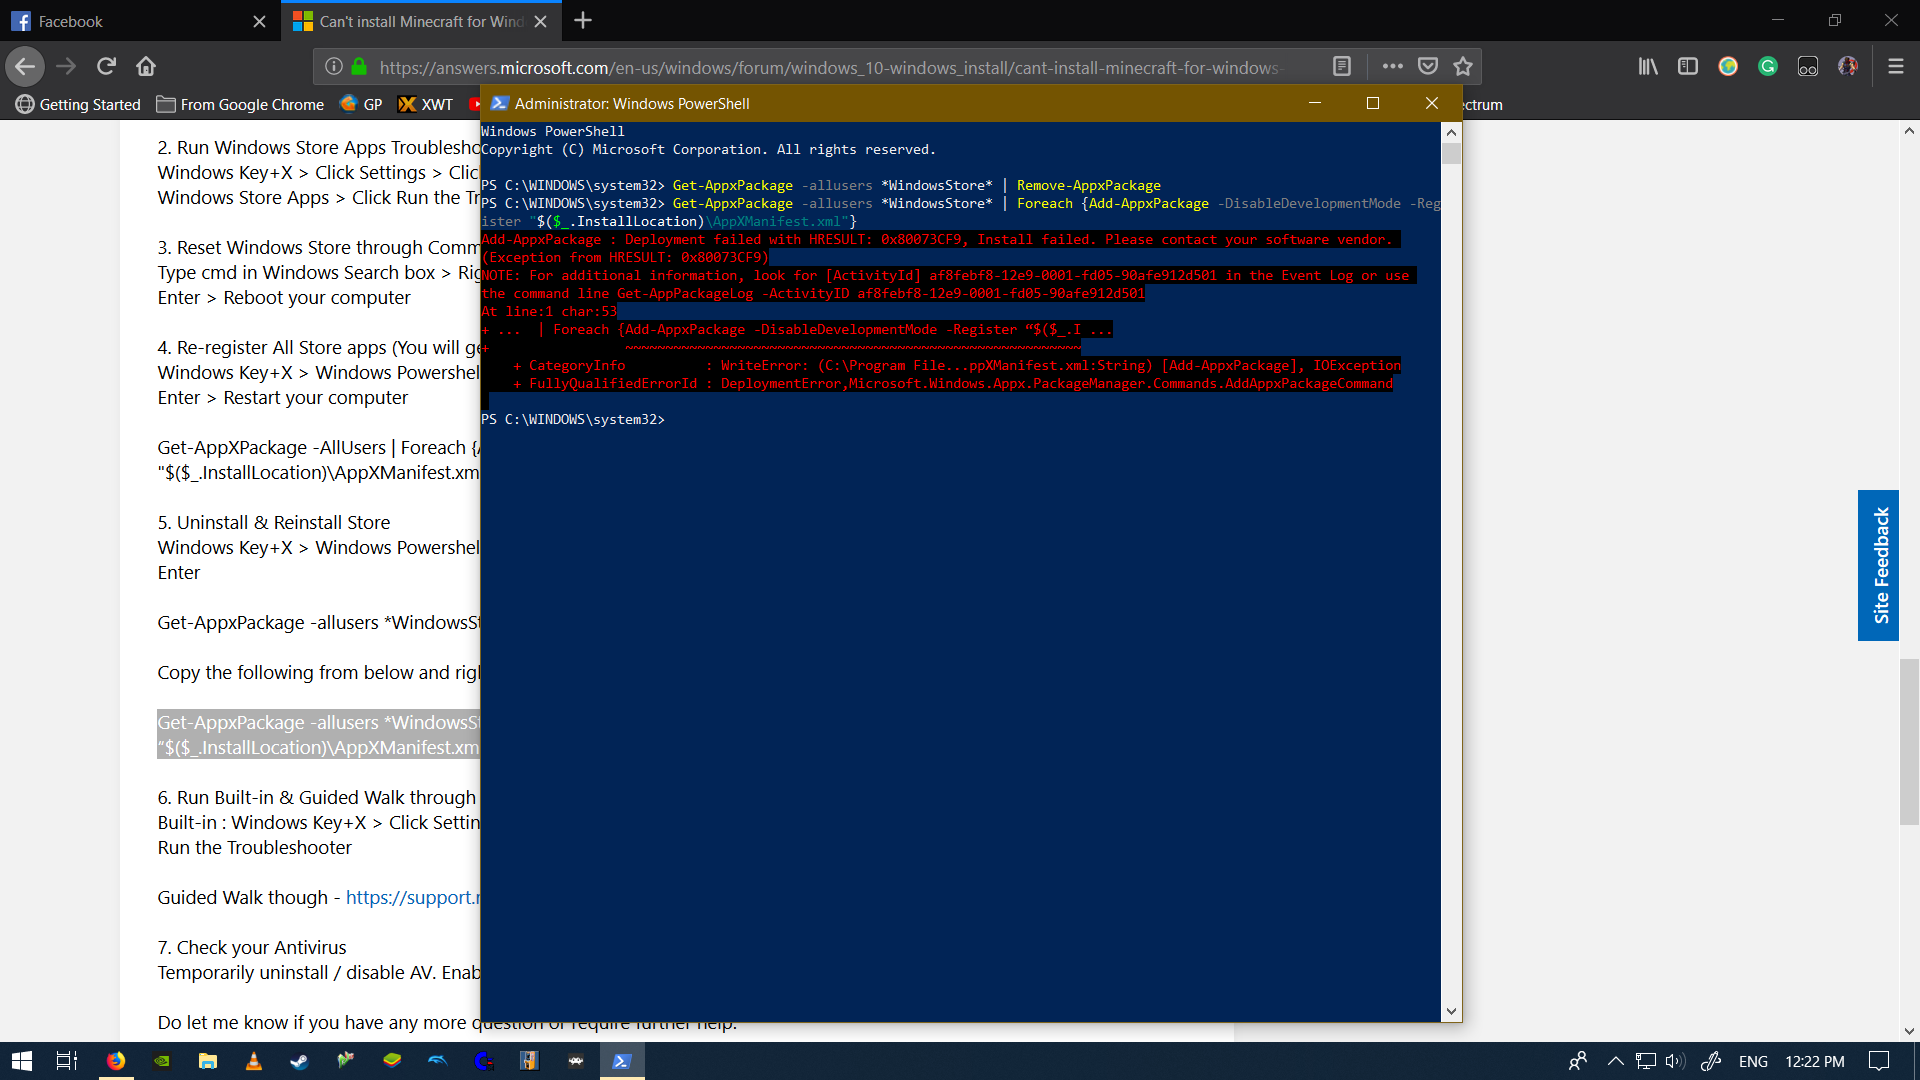Image resolution: width=1920 pixels, height=1080 pixels.
Task: Open the PowerShell window system menu icon
Action: 500,103
